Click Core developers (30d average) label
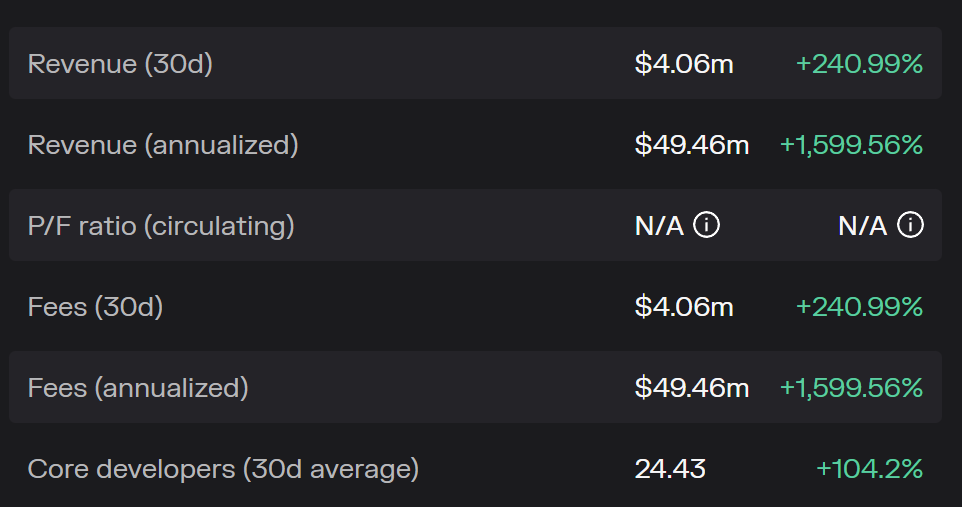This screenshot has width=962, height=507. click(x=223, y=468)
